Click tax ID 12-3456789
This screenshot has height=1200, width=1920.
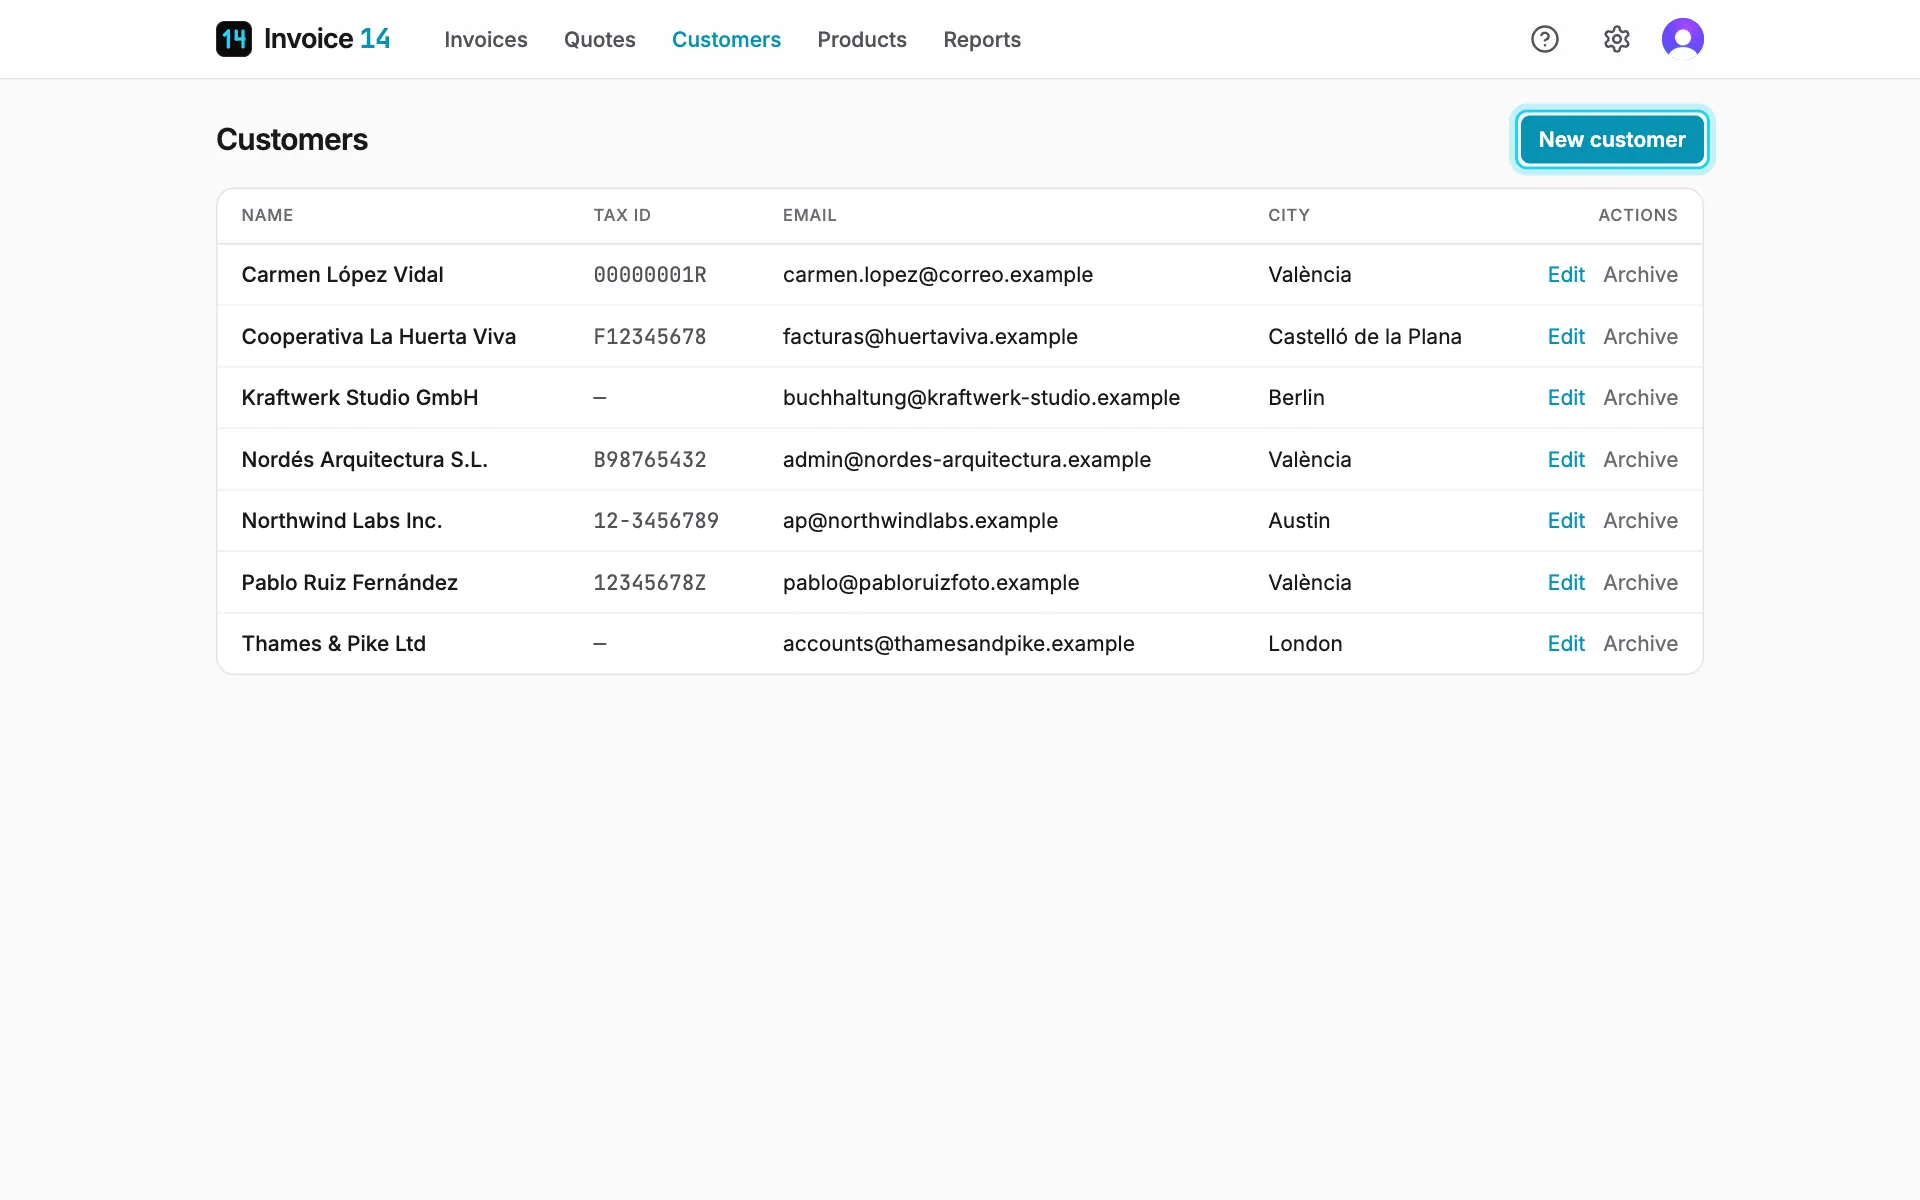tap(656, 521)
